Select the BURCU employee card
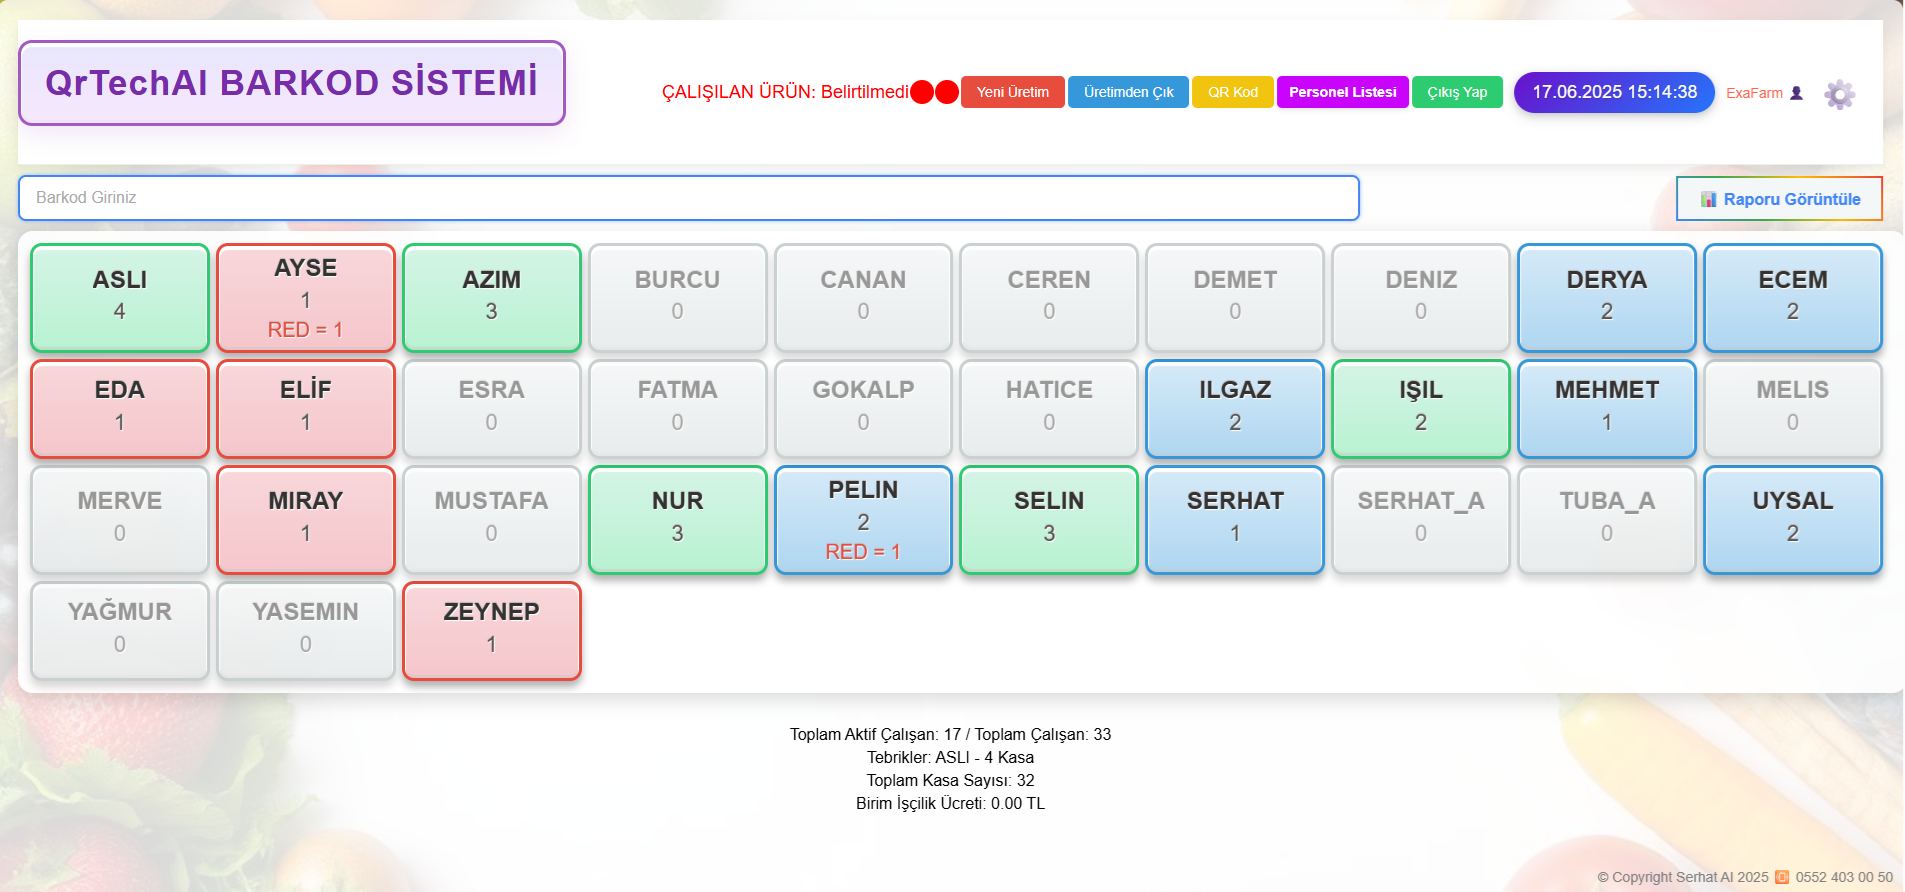Viewport: 1905px width, 892px height. [x=678, y=298]
